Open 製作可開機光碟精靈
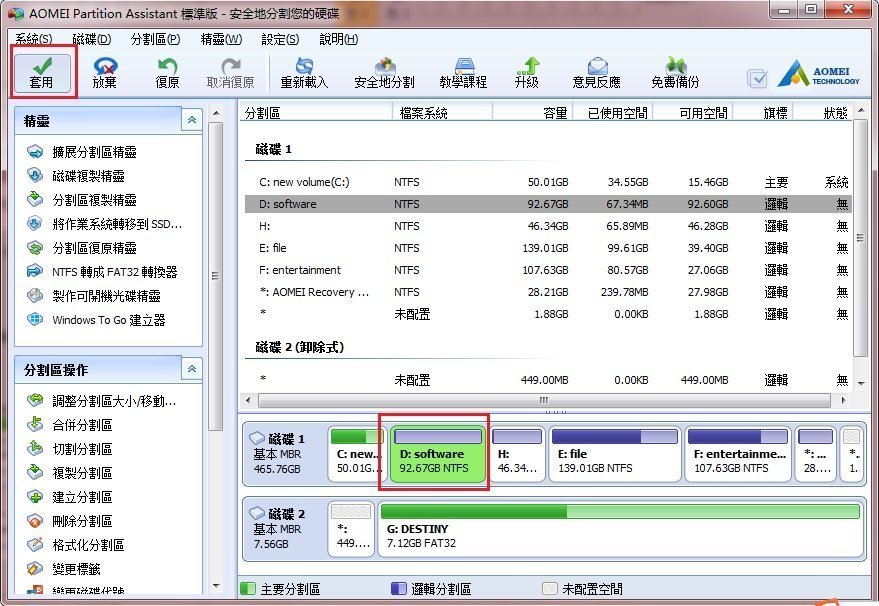 [94, 296]
